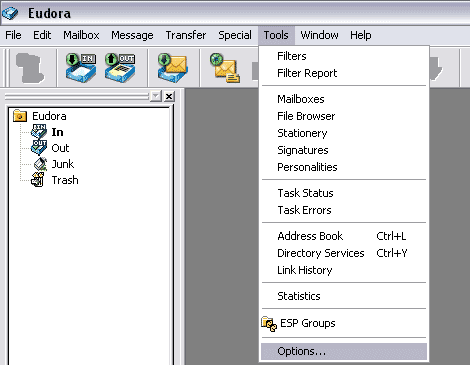Open Statistics menu entry
The image size is (470, 365).
pyautogui.click(x=344, y=296)
